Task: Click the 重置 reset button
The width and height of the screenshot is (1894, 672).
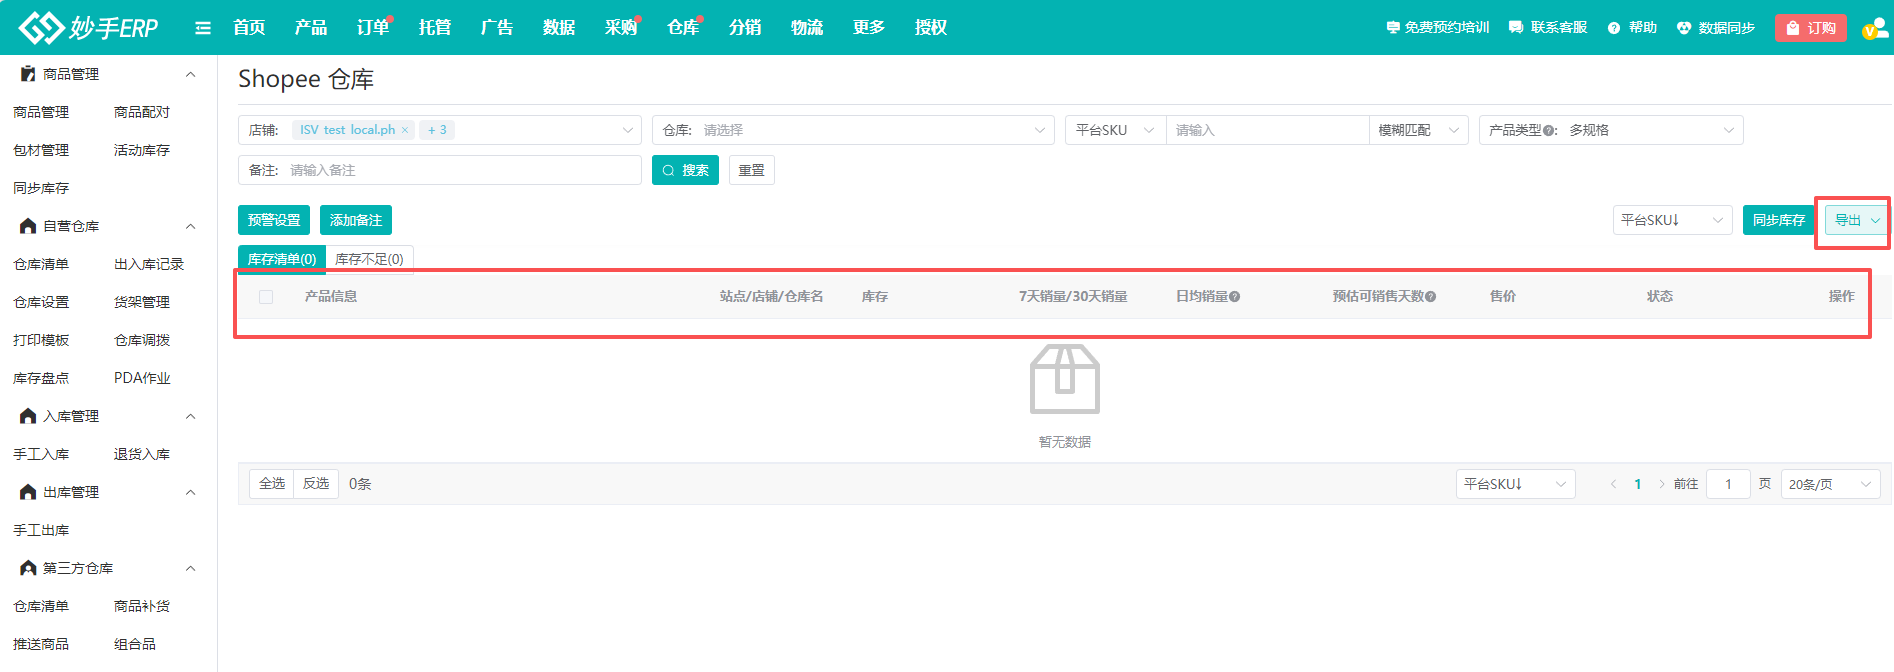Action: 752,170
